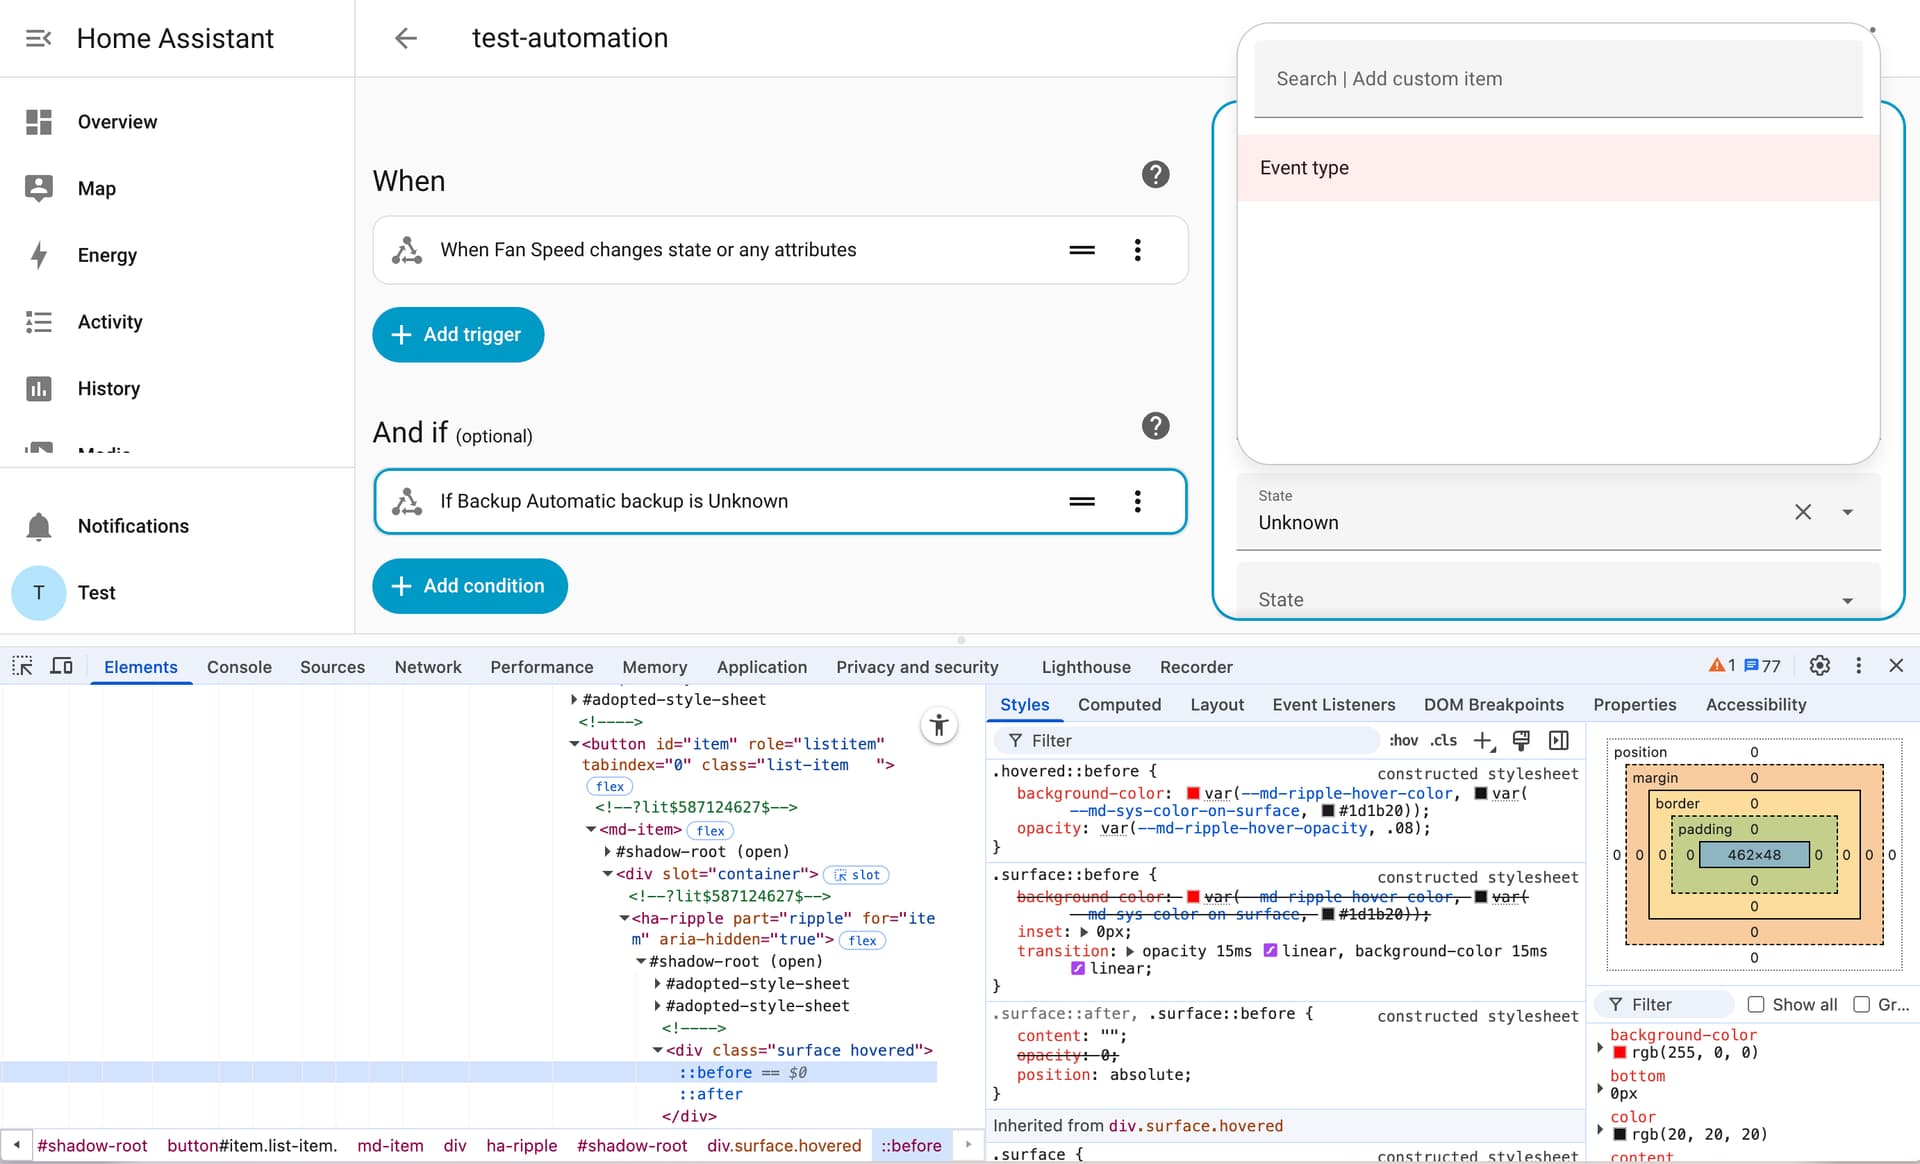
Task: Switch to the Console tab
Action: click(x=239, y=667)
